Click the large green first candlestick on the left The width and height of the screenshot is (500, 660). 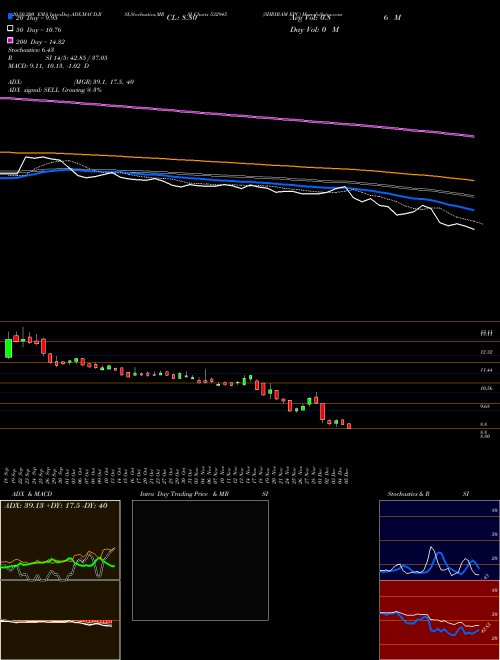coord(8,348)
